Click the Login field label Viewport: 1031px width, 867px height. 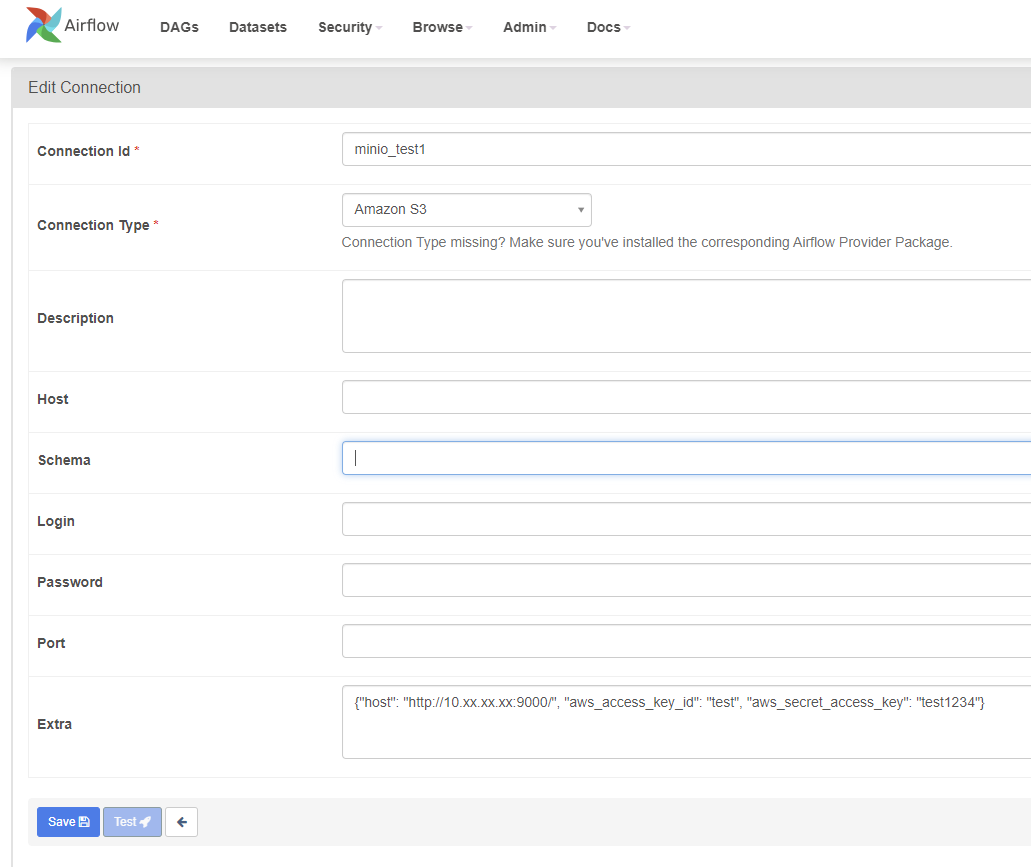tap(56, 521)
